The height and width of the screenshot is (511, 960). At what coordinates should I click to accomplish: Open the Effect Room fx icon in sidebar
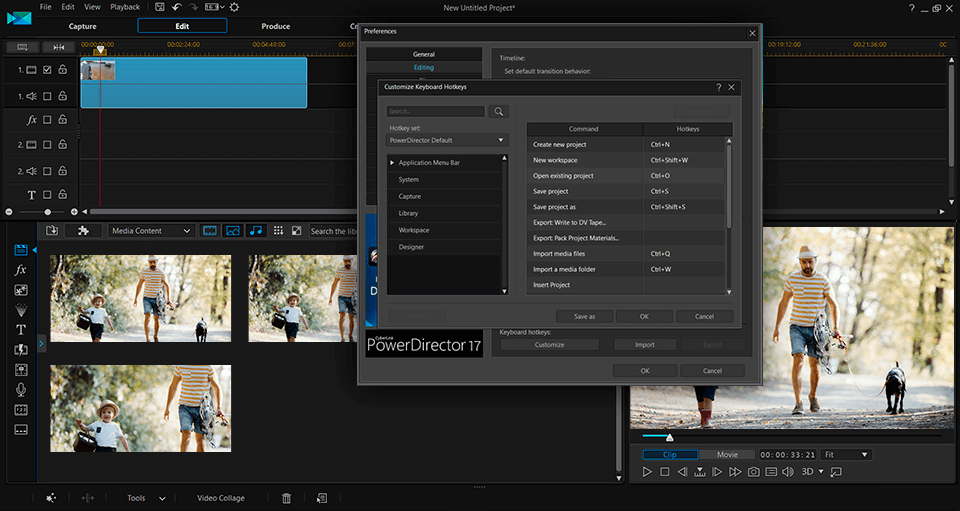pyautogui.click(x=21, y=270)
